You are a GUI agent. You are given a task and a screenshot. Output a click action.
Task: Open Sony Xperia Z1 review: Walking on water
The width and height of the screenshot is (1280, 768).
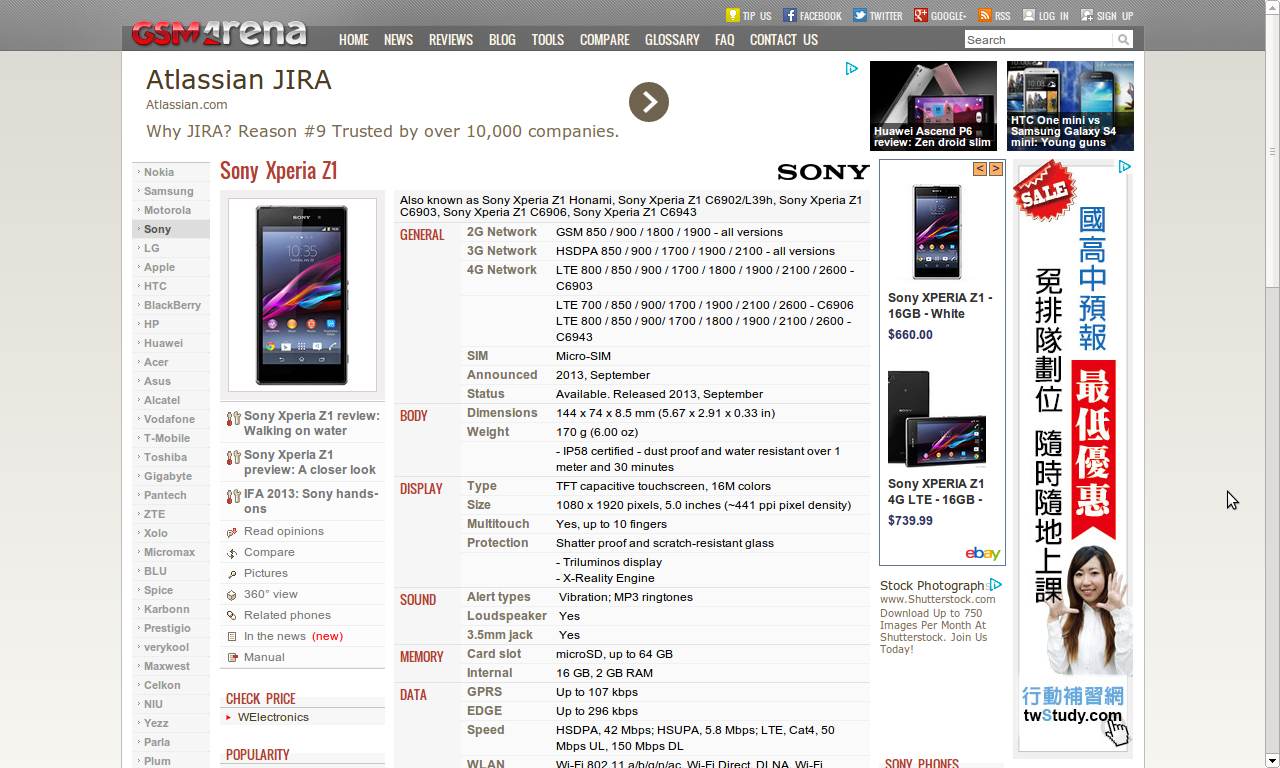311,423
